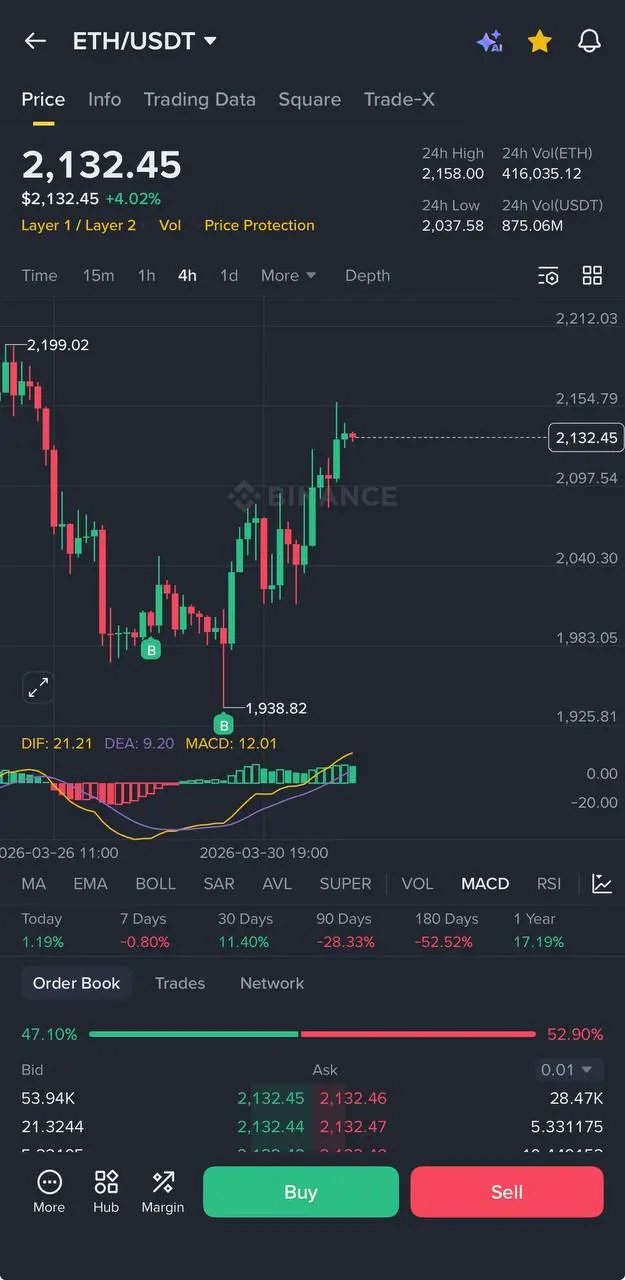
Task: Open the Trade-X tab
Action: click(399, 99)
